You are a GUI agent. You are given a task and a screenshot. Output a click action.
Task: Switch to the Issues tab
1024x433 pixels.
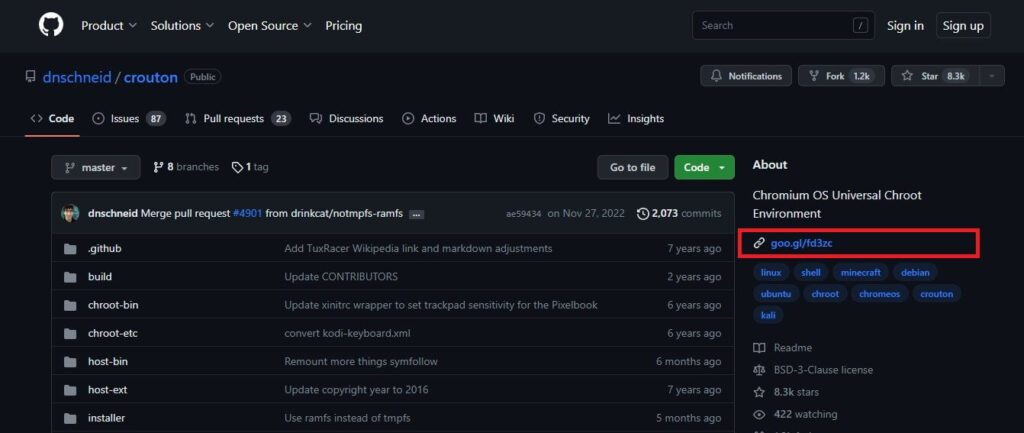(129, 118)
